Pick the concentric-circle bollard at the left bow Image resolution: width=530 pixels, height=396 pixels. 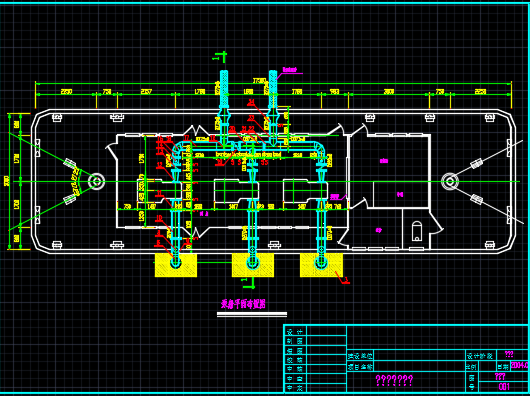coord(96,181)
